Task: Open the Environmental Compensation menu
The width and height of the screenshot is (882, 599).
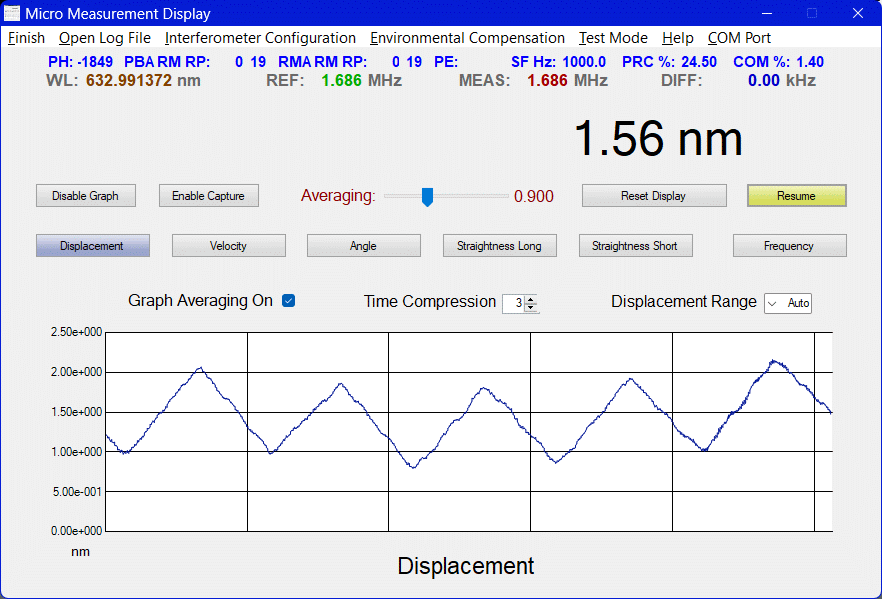Action: pos(467,38)
